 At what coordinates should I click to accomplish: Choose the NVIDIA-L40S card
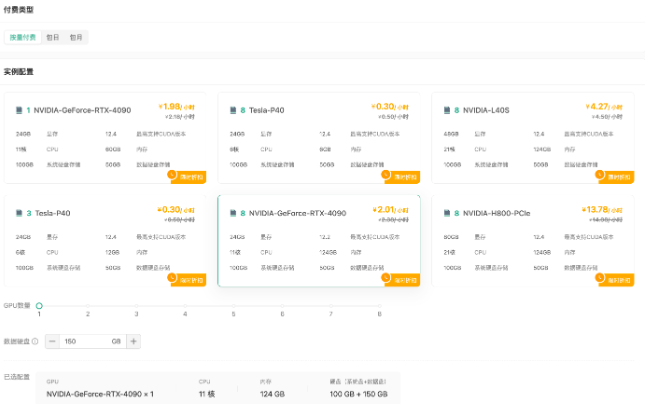click(x=533, y=138)
